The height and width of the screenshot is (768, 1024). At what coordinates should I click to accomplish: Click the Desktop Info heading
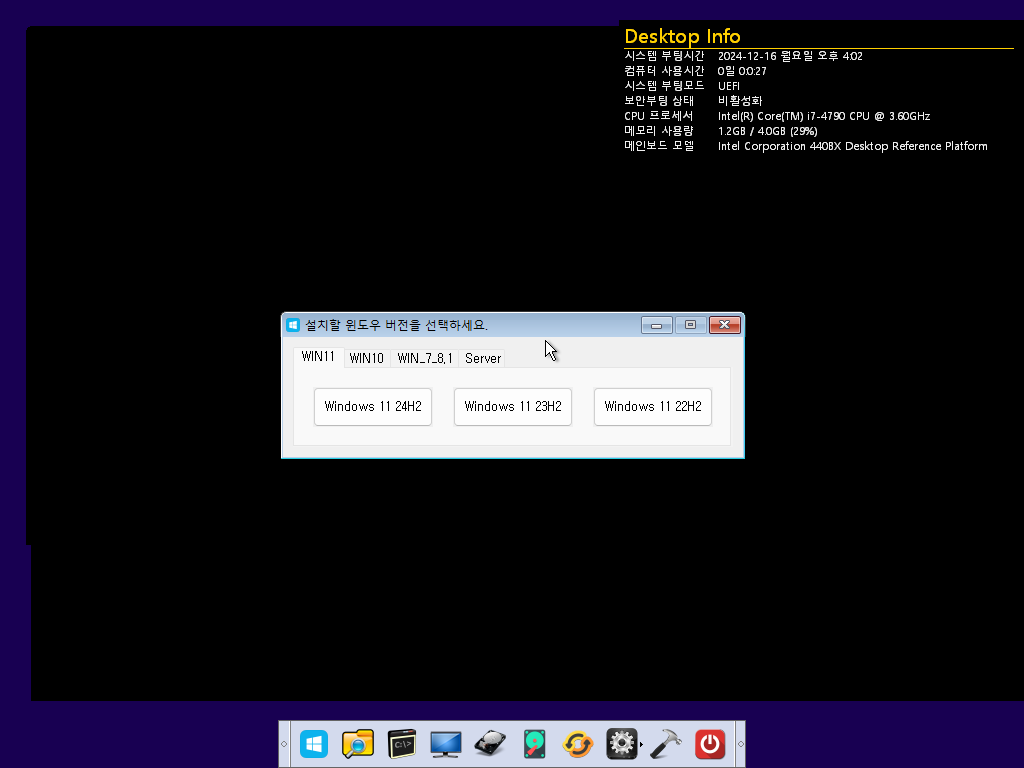[x=682, y=37]
